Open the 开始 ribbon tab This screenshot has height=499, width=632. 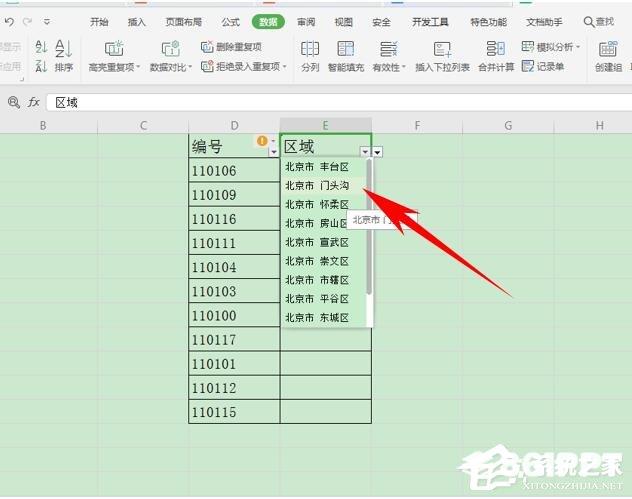click(x=99, y=22)
